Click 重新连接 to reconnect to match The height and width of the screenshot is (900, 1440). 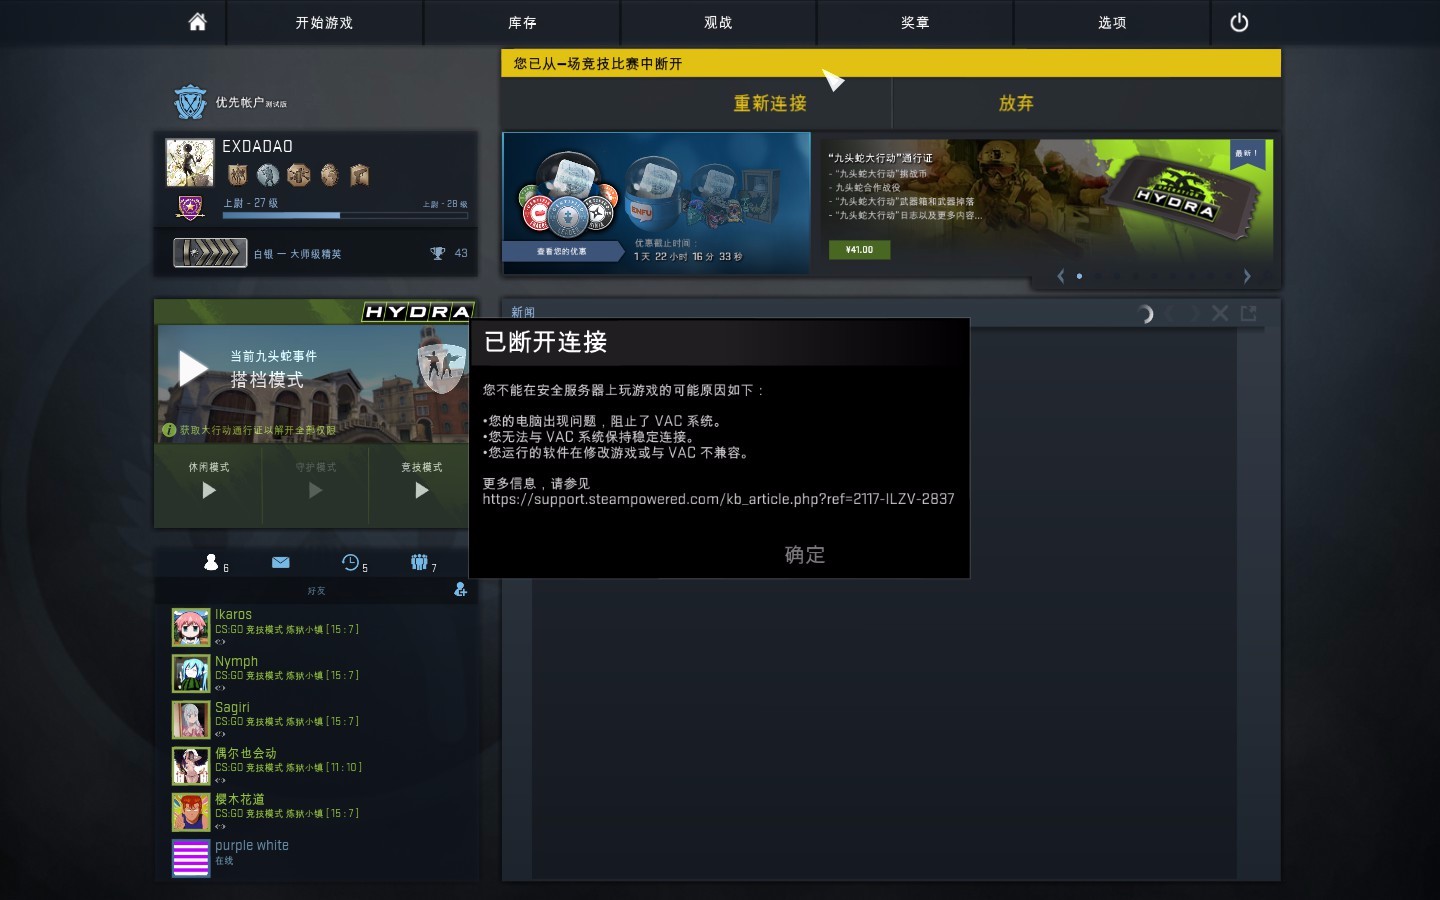(x=770, y=103)
